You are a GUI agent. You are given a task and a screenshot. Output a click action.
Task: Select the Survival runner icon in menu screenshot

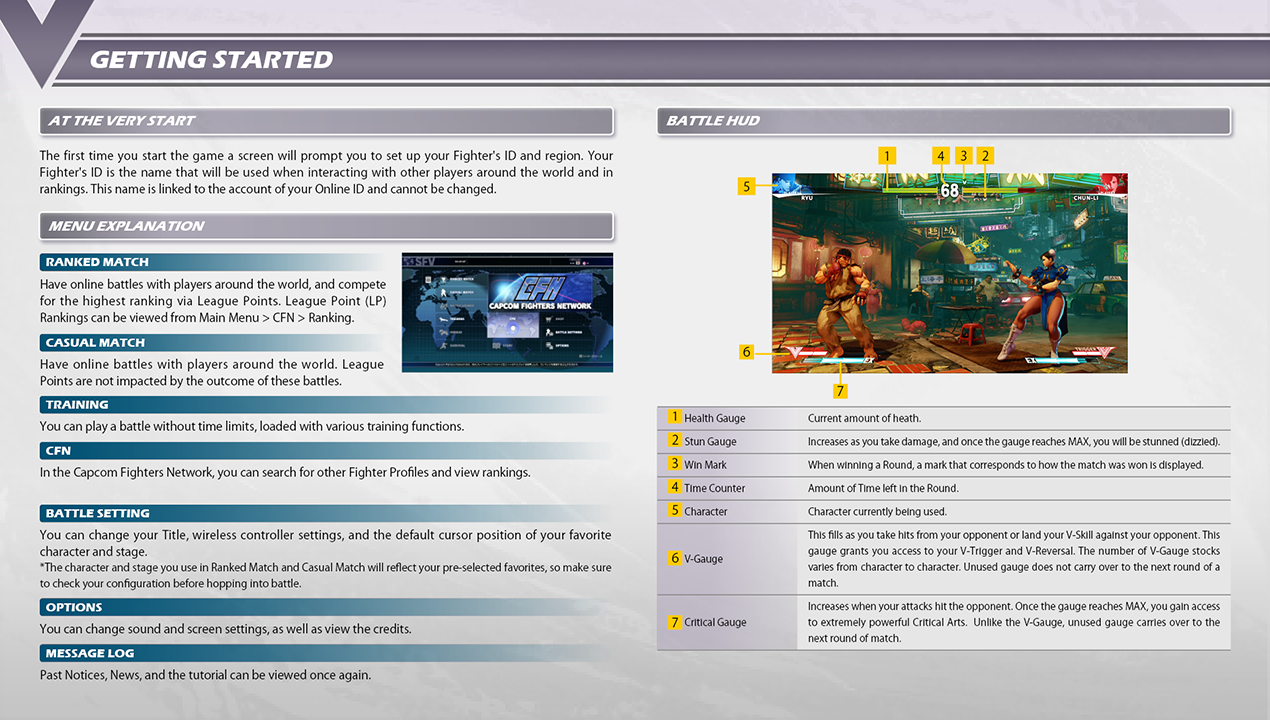pyautogui.click(x=443, y=346)
